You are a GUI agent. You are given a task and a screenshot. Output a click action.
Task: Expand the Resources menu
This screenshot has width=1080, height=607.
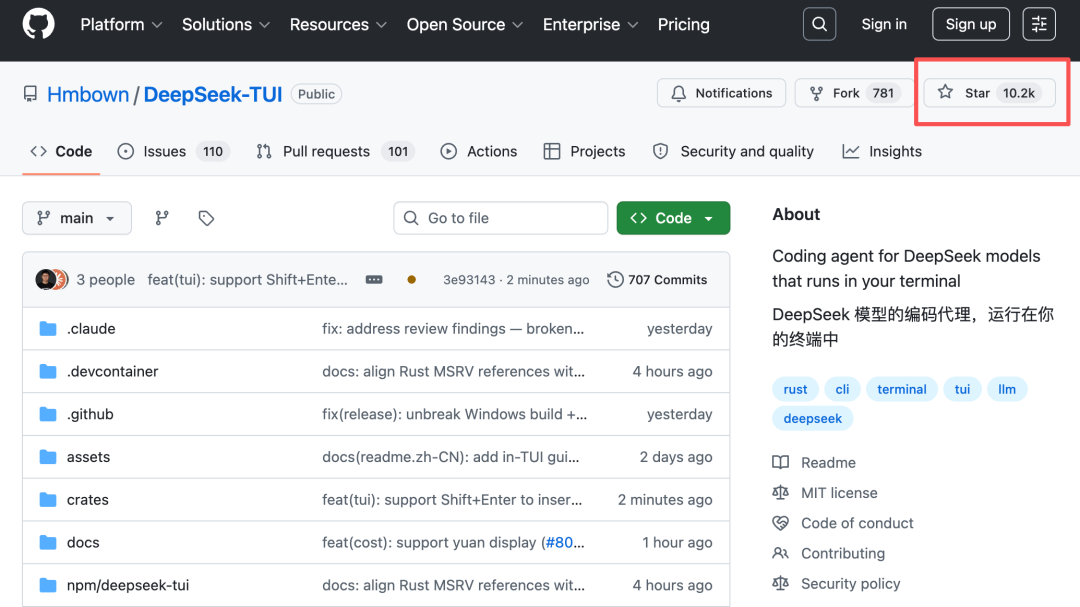(x=338, y=25)
